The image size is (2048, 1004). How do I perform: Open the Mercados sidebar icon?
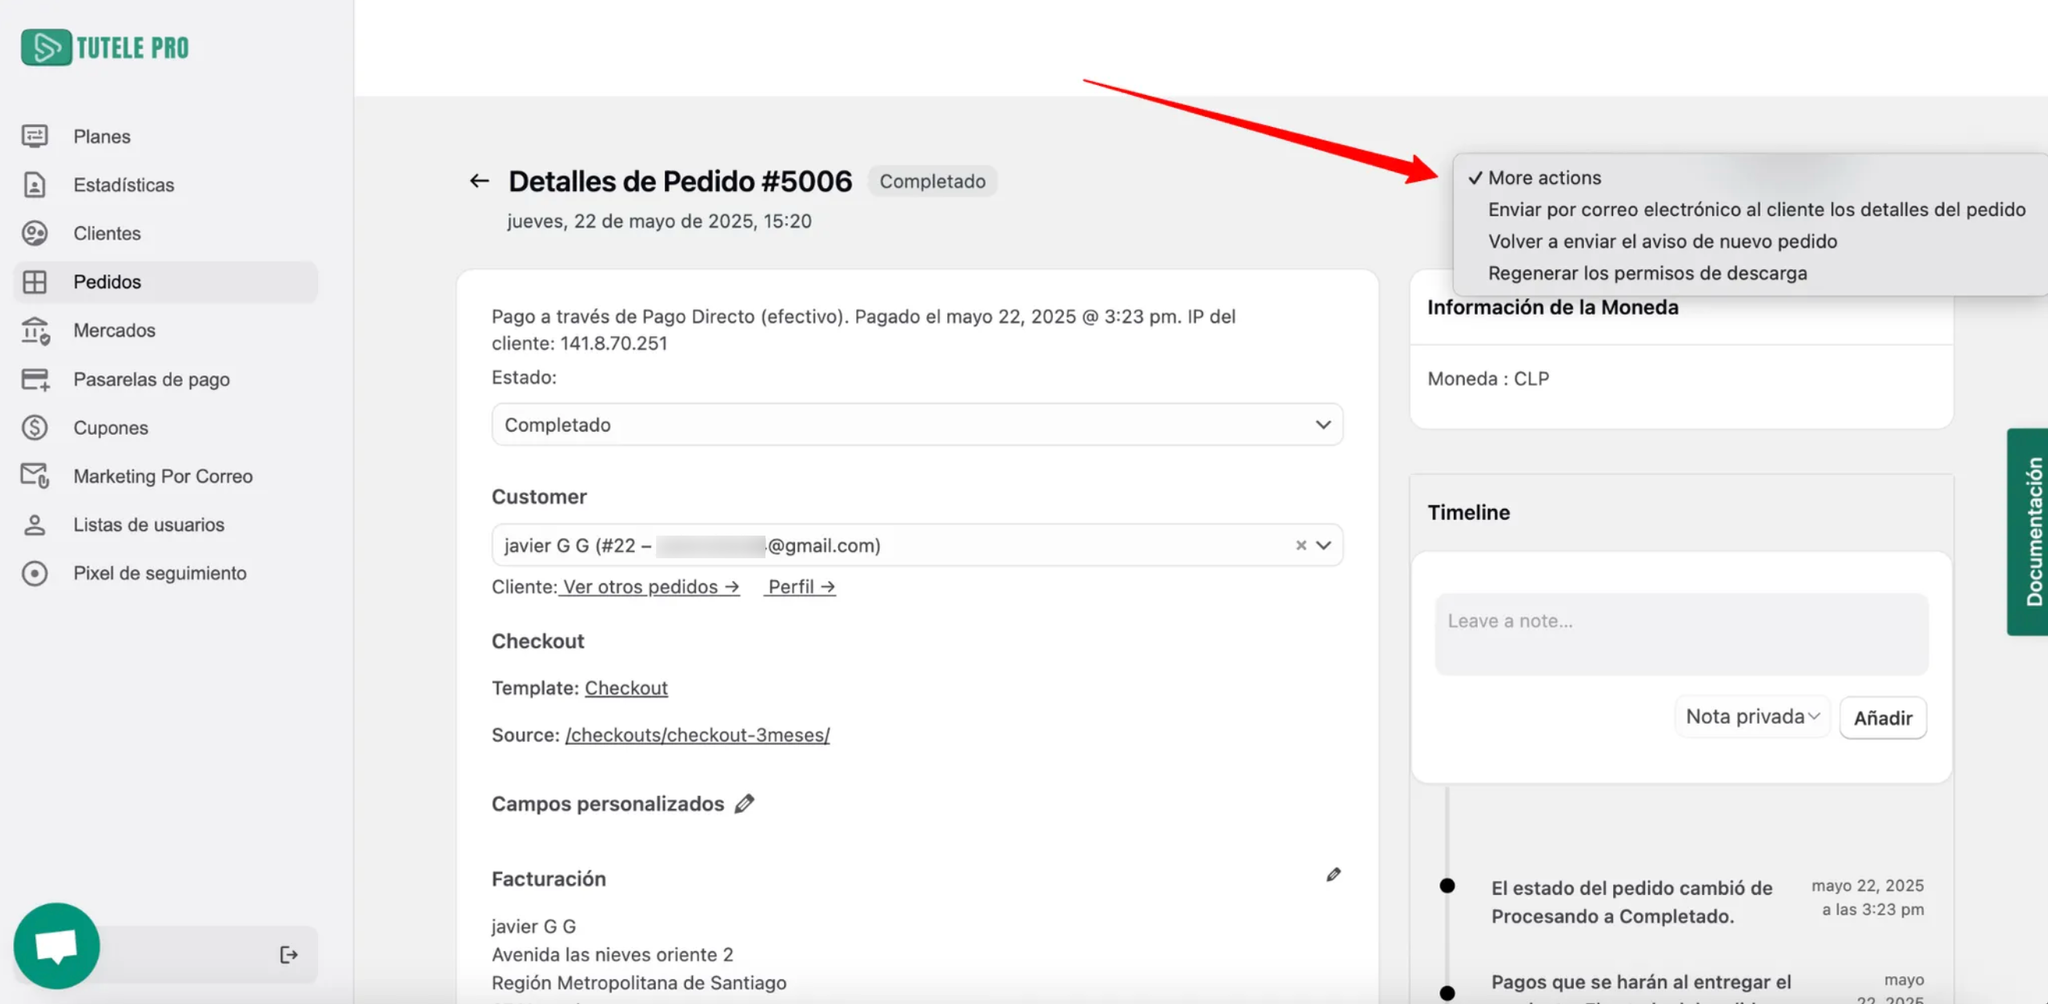click(x=35, y=330)
